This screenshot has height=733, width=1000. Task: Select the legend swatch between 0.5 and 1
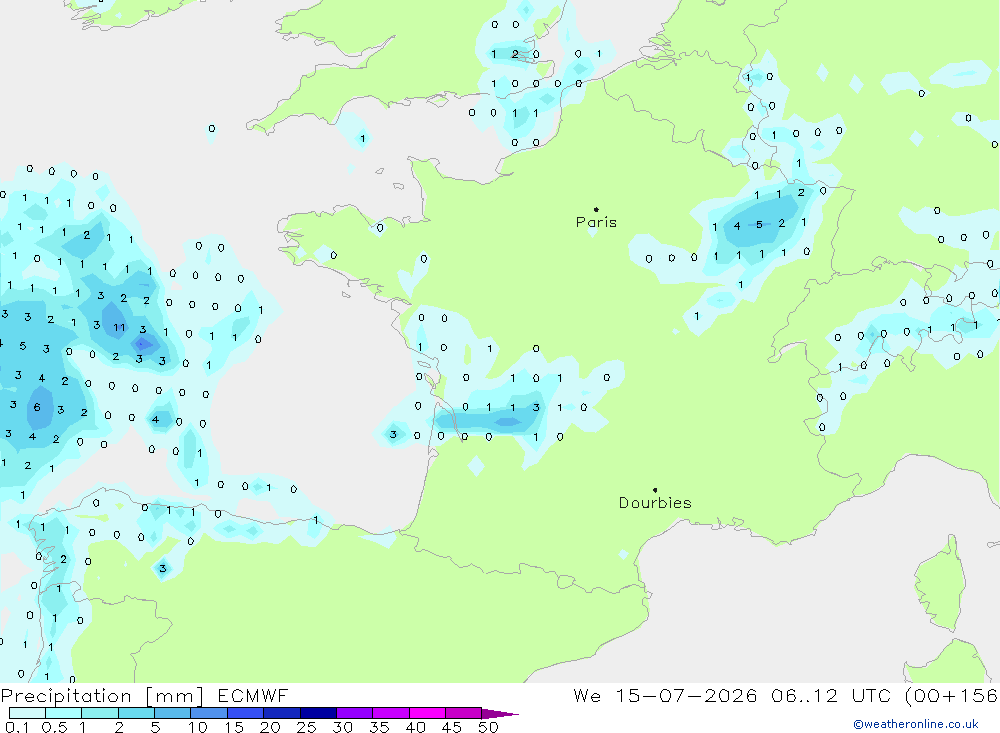click(63, 713)
